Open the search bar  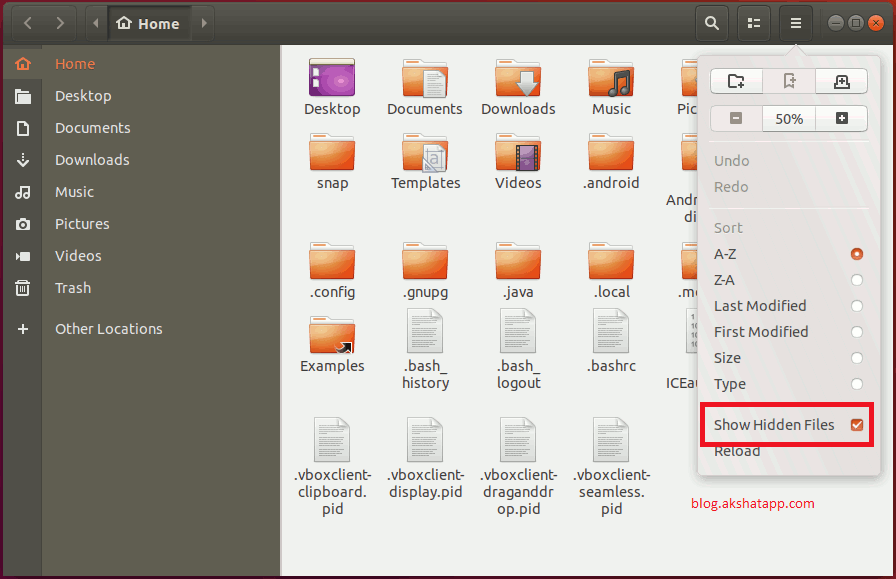[711, 22]
